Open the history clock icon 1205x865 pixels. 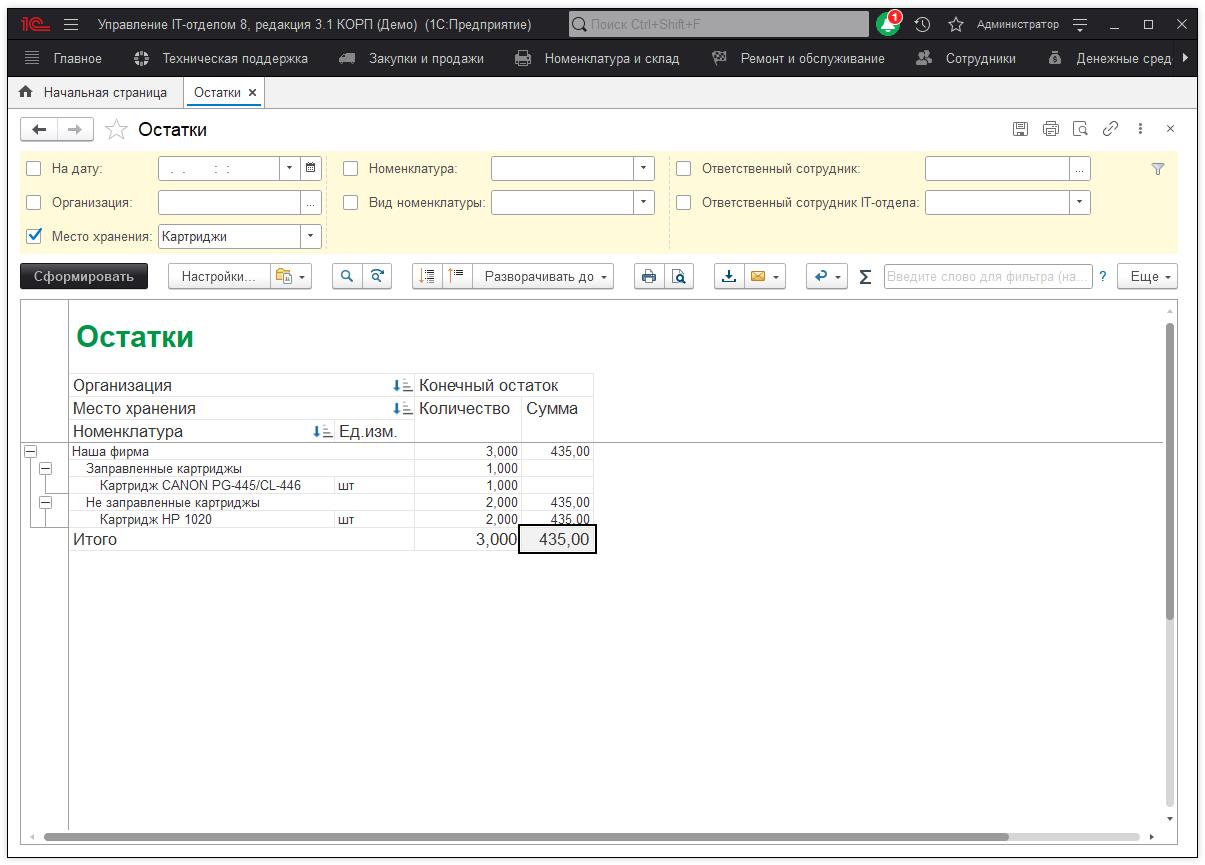point(922,25)
